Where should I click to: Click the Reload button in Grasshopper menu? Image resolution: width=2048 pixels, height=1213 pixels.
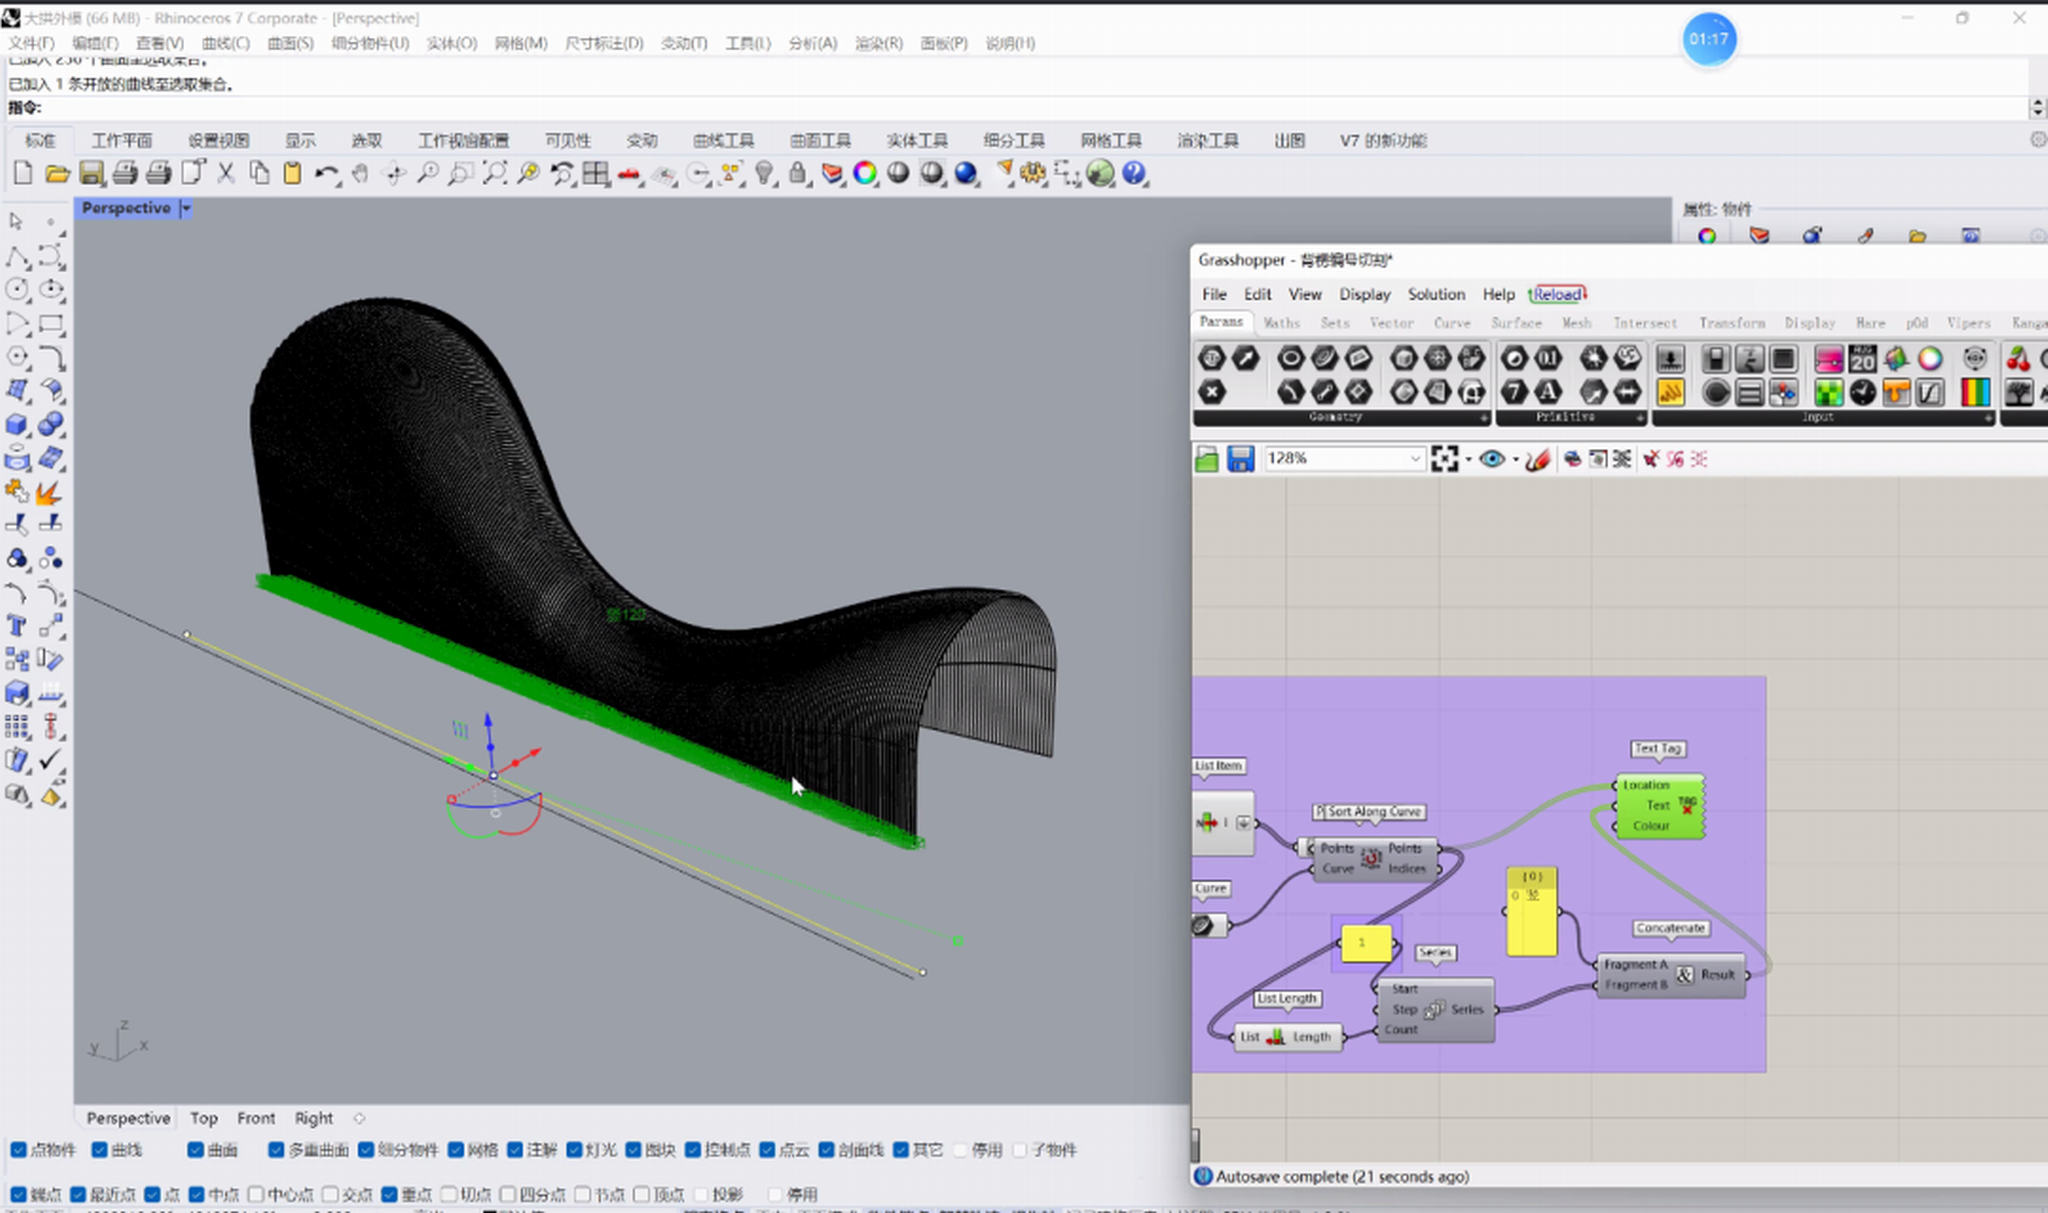point(1557,294)
